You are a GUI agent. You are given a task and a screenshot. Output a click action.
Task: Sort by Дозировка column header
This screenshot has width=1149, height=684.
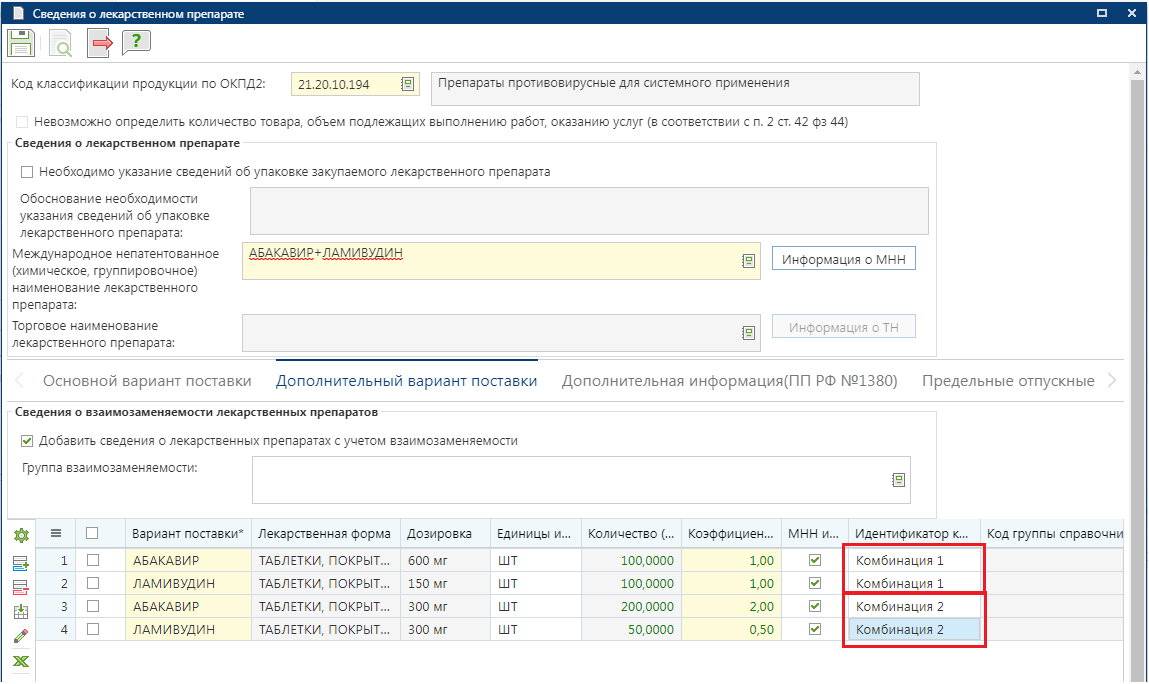(x=445, y=534)
